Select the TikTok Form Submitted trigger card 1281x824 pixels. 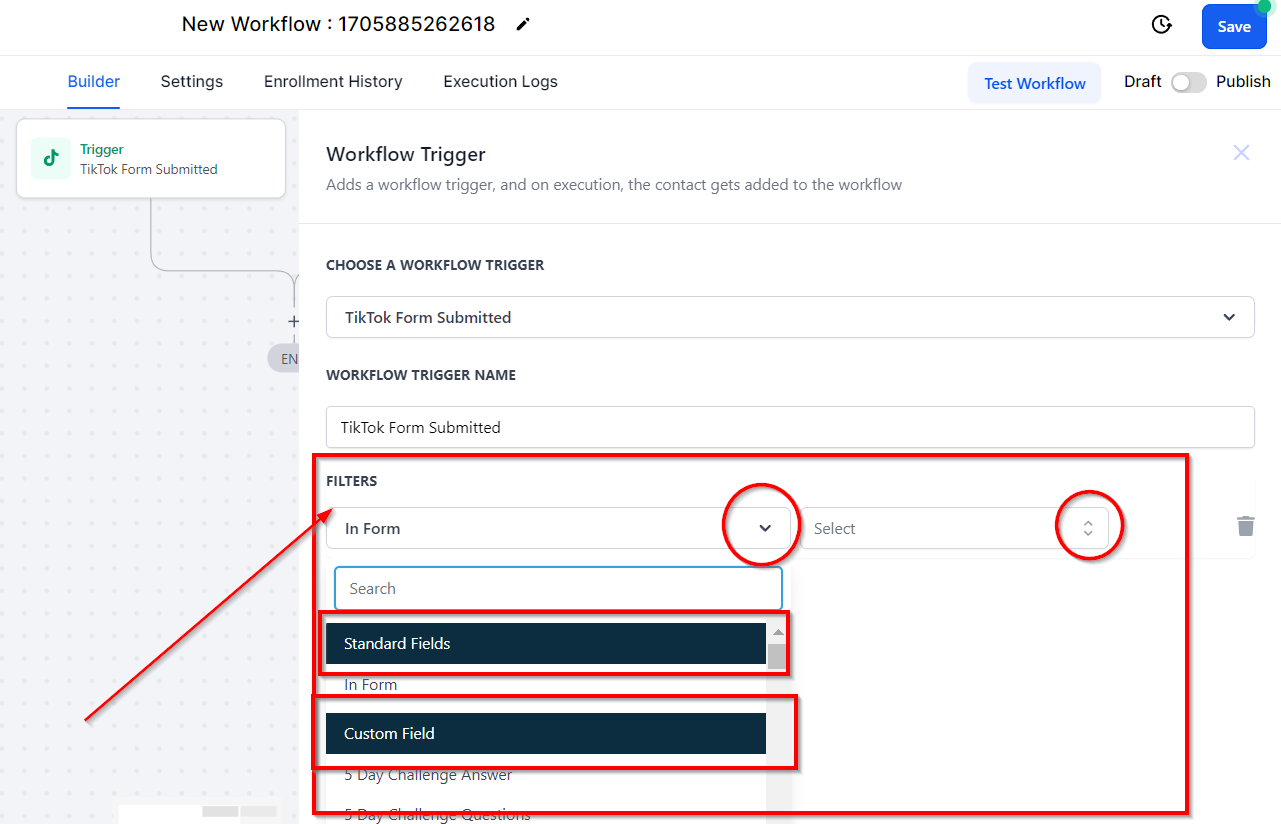pos(151,158)
